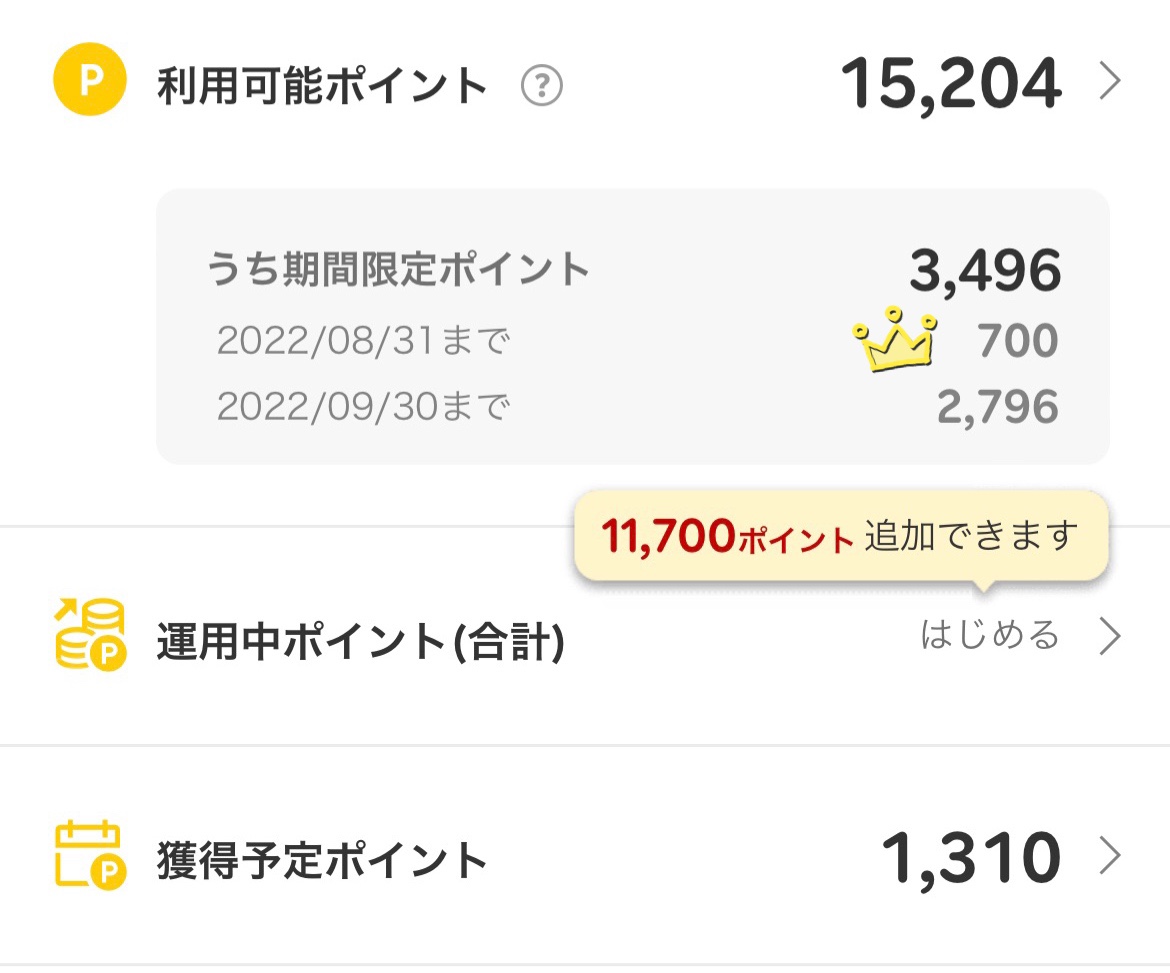Select the 2022/09/30まで expiry line
Image resolution: width=1170 pixels, height=973 pixels.
tap(363, 407)
